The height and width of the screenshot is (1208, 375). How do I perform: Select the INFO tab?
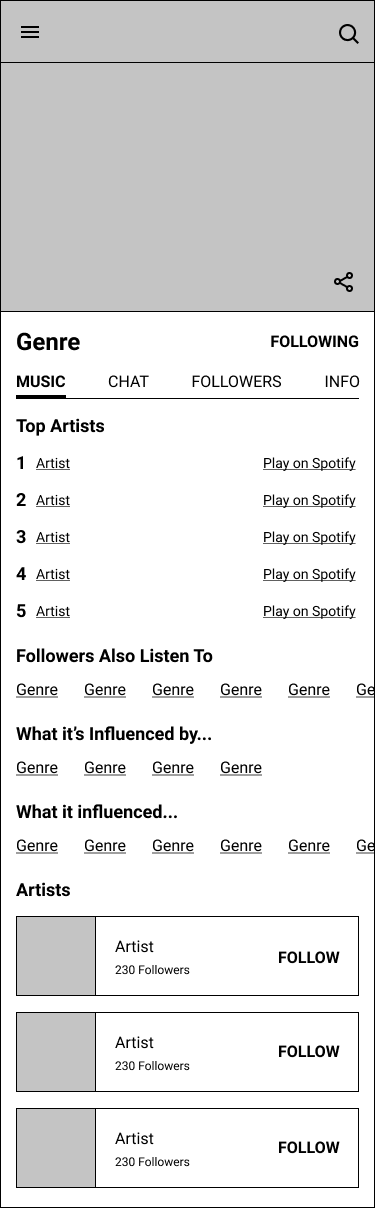pyautogui.click(x=342, y=382)
